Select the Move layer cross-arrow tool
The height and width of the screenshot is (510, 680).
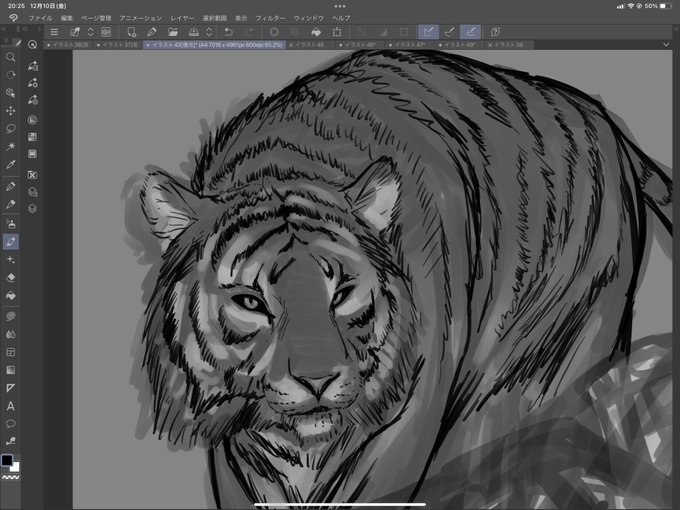11,111
